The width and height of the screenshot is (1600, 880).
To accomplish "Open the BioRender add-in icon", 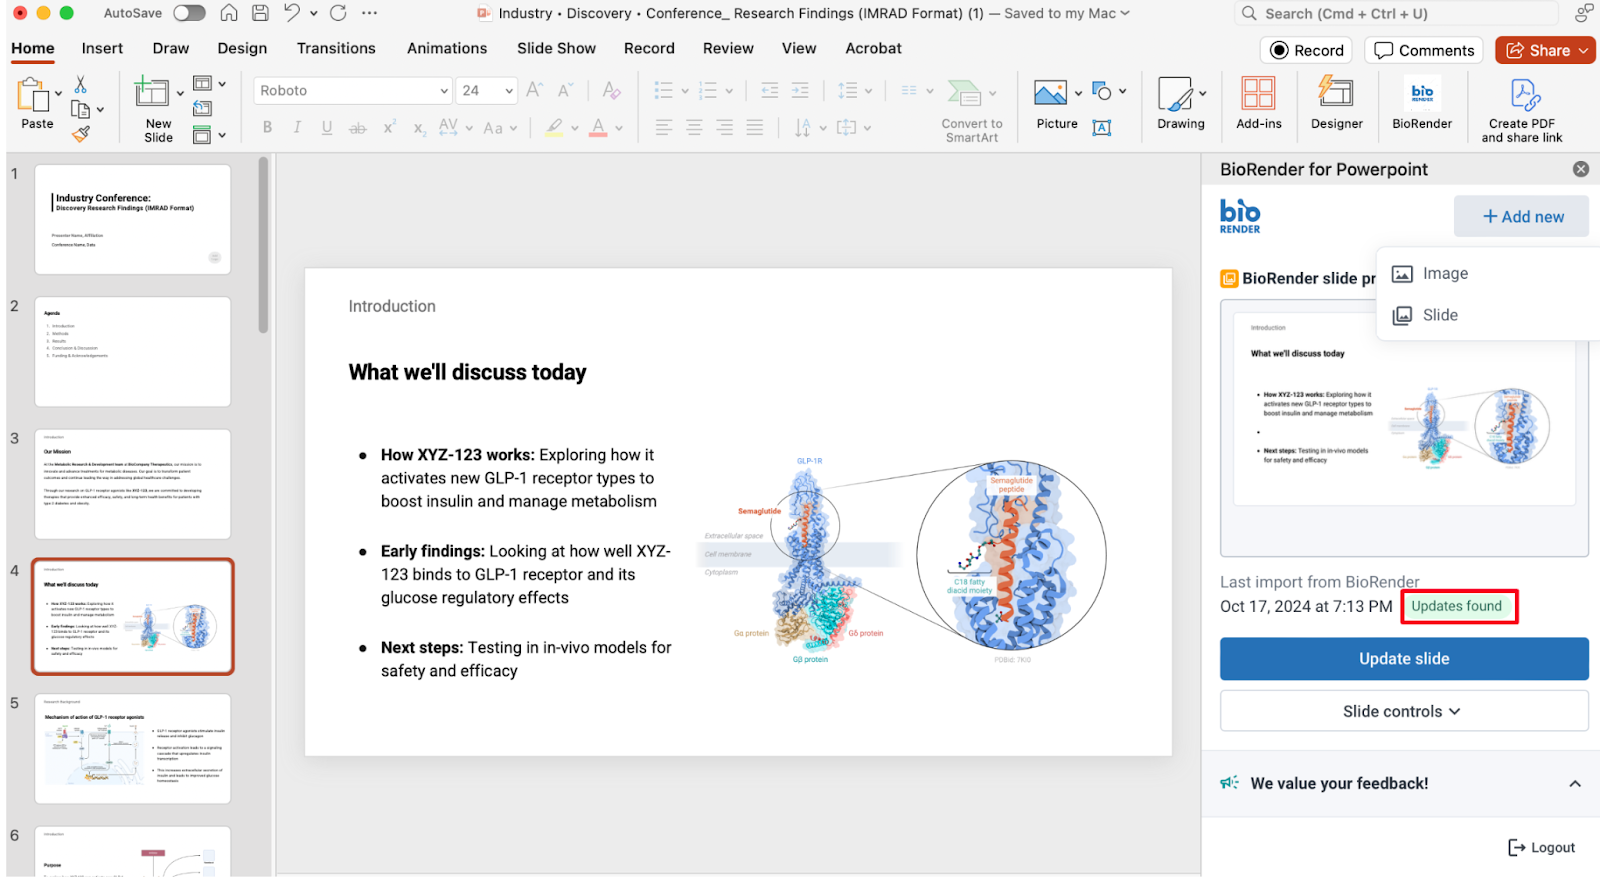I will (x=1421, y=96).
